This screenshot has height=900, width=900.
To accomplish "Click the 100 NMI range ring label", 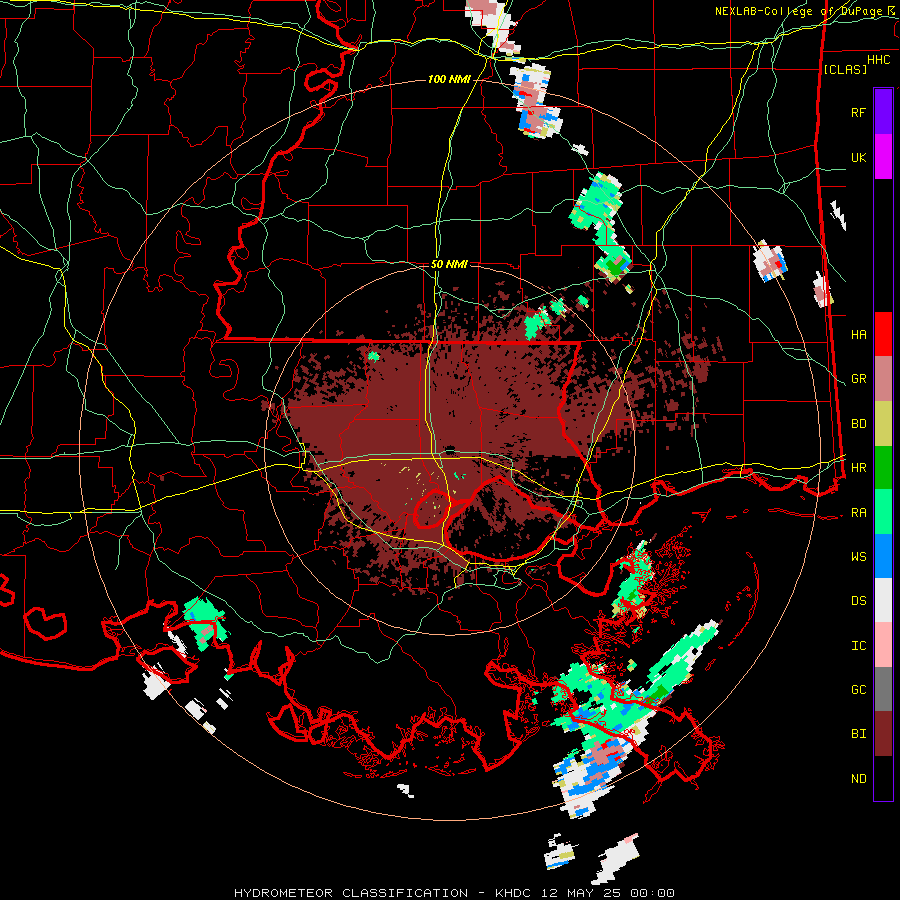I will click(x=449, y=79).
